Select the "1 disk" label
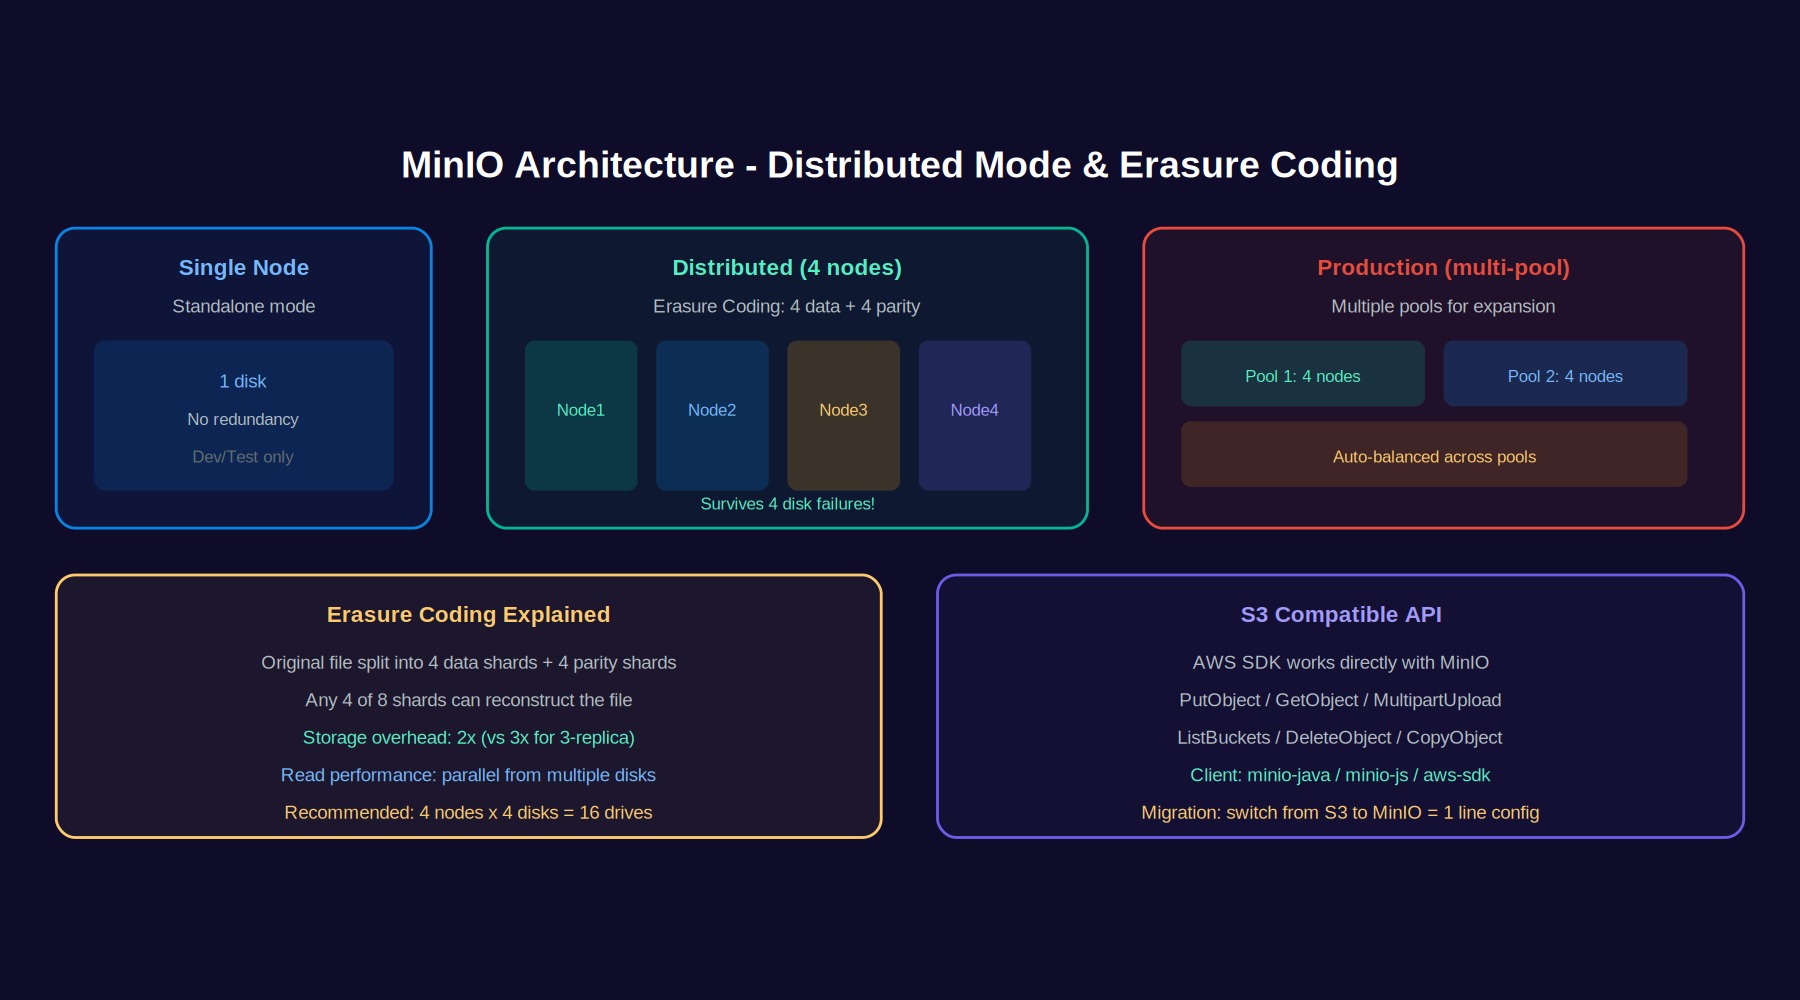The width and height of the screenshot is (1800, 1000). [243, 381]
